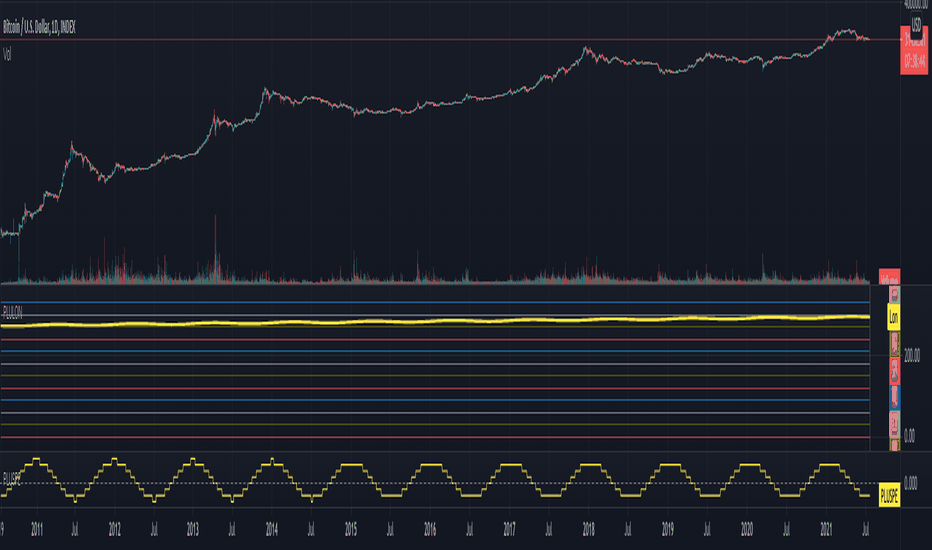Click the yellow PLUSPE price-scale badge
The width and height of the screenshot is (932, 550).
(889, 495)
